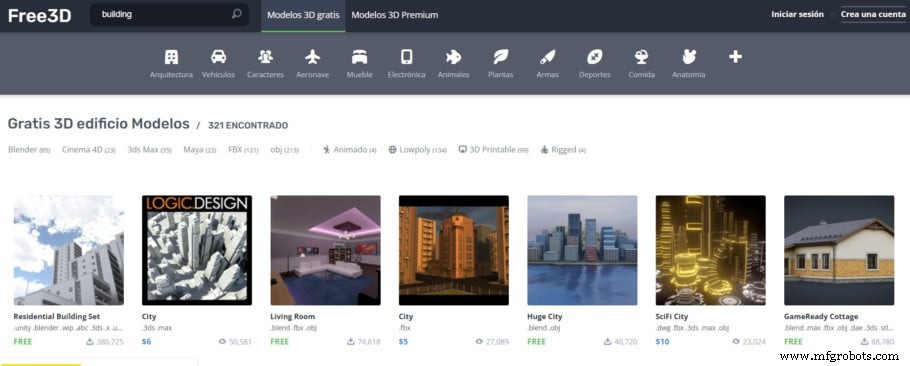Viewport: 910px width, 366px height.
Task: Click the Huge City title
Action: 545,317
